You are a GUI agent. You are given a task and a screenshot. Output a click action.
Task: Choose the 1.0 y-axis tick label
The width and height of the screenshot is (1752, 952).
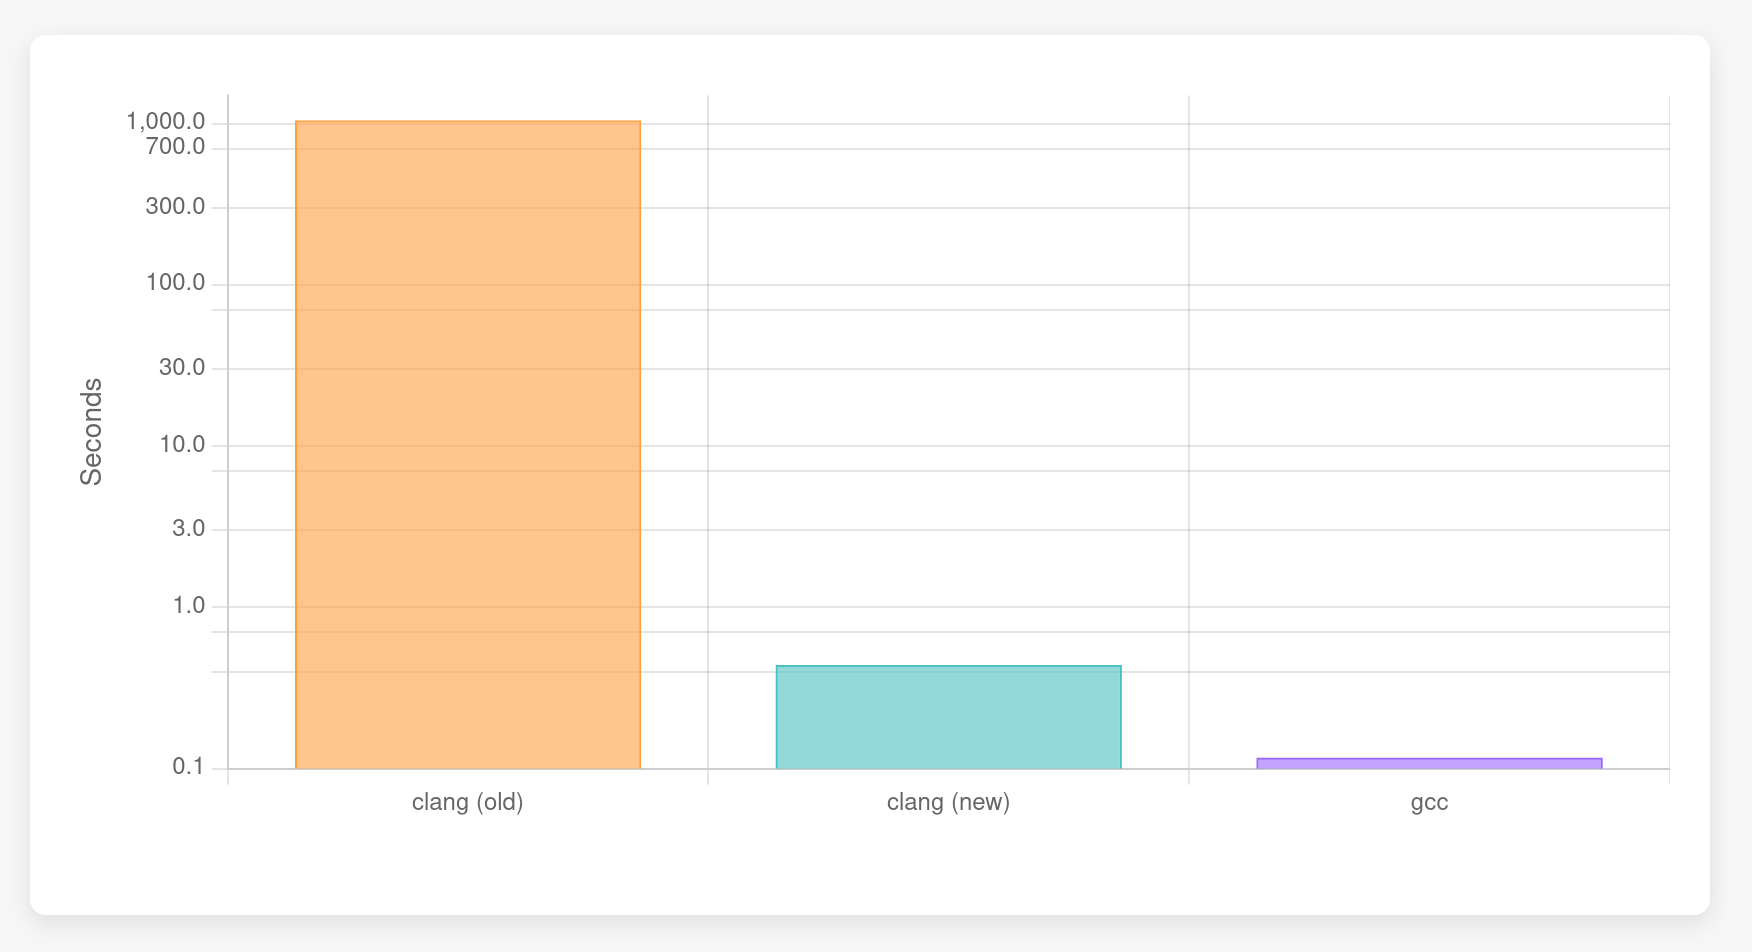click(188, 606)
